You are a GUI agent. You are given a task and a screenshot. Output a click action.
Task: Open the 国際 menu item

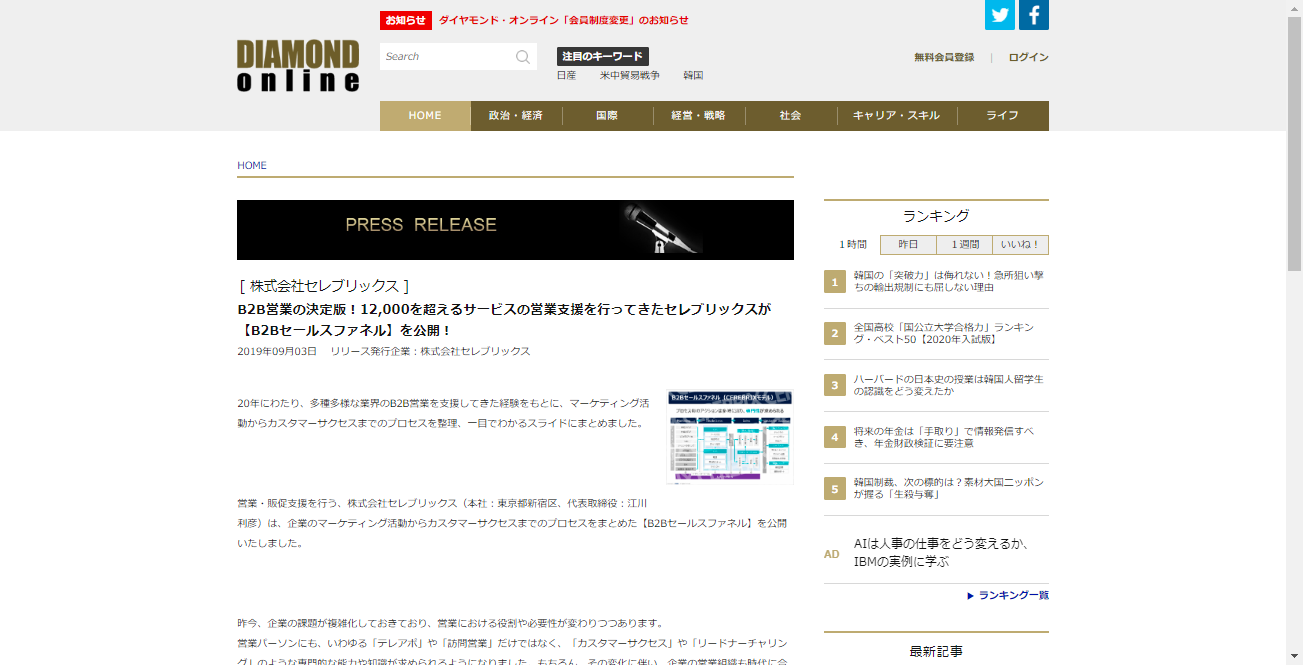607,116
